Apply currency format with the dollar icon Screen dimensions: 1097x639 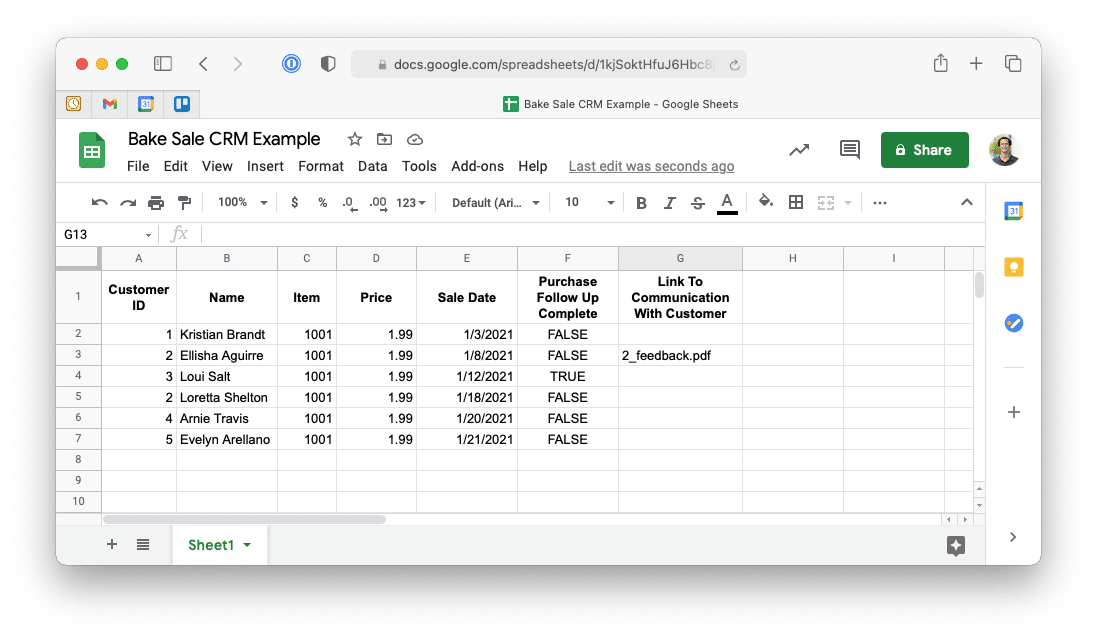pyautogui.click(x=294, y=202)
